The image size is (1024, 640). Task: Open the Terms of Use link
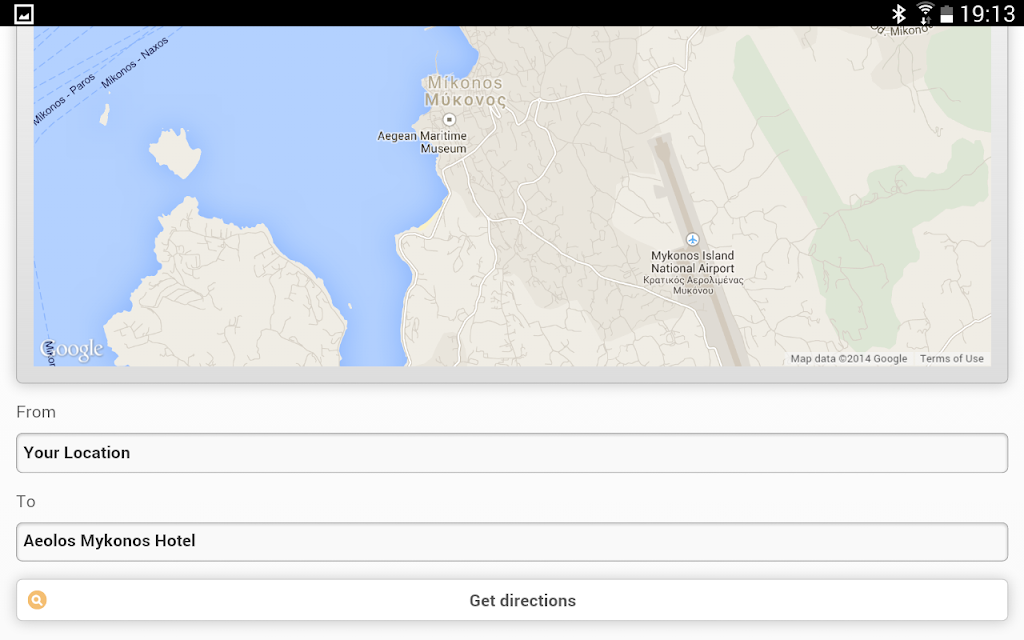pyautogui.click(x=952, y=359)
